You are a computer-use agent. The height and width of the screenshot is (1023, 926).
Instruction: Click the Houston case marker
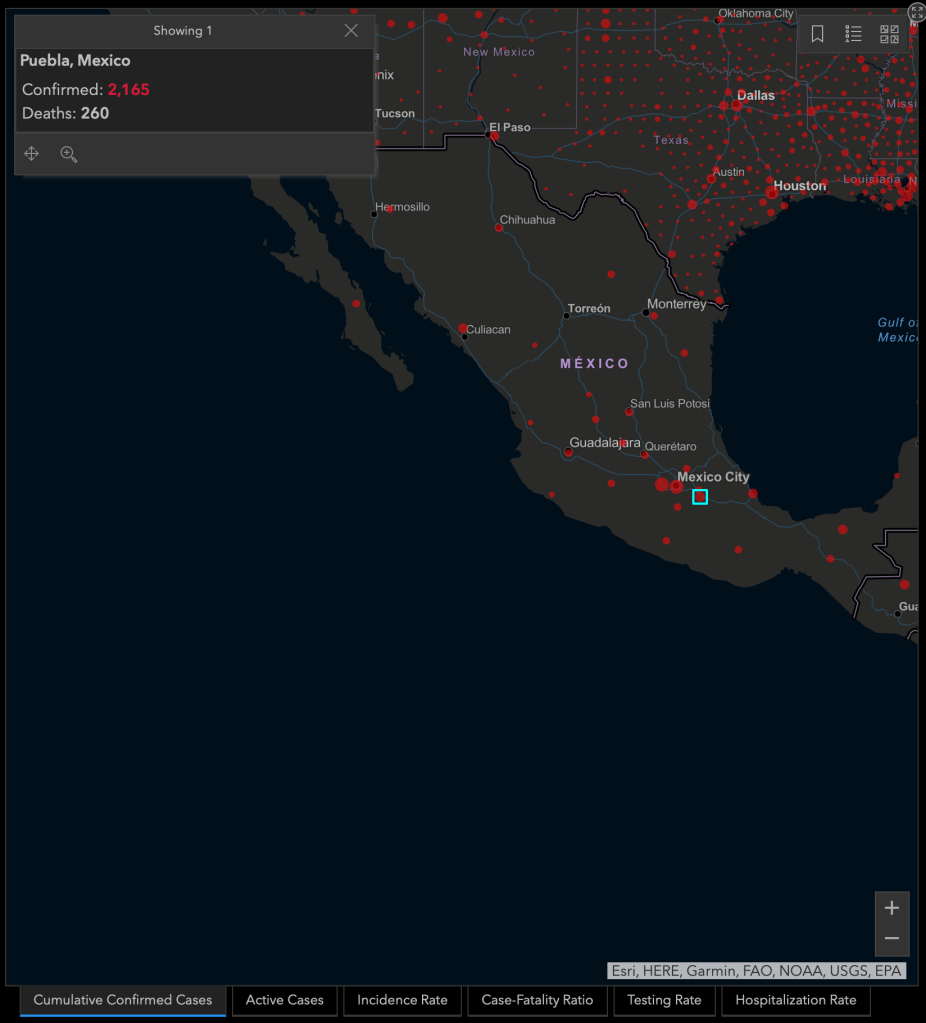(x=773, y=191)
